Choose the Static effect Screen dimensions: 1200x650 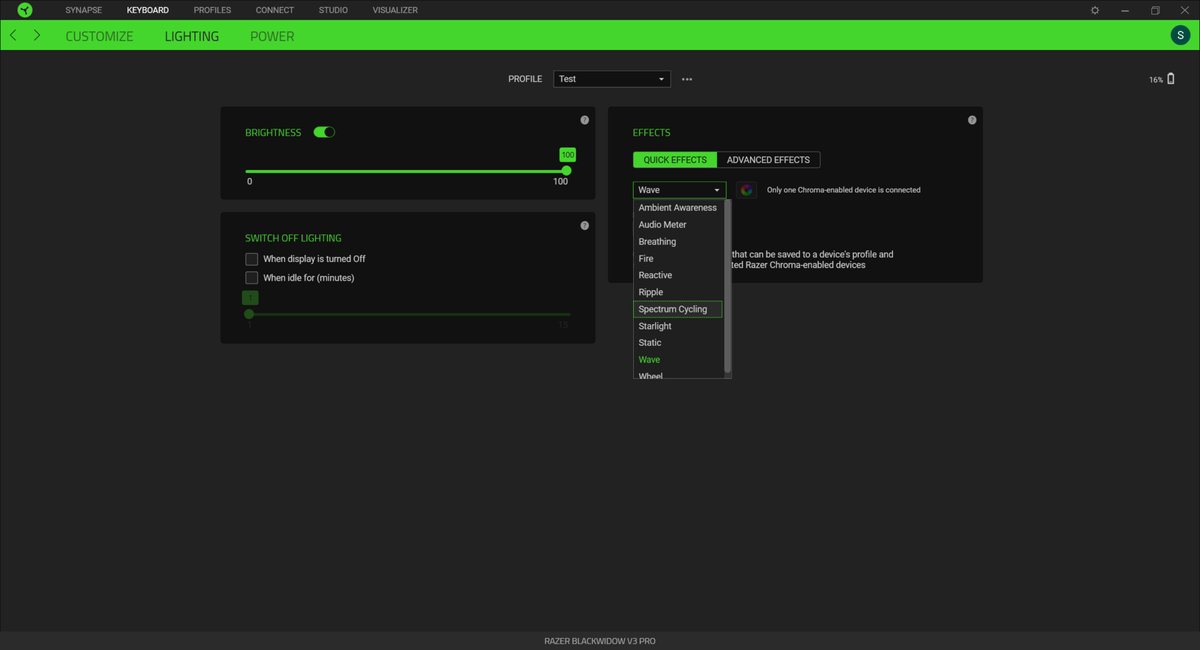[678, 343]
